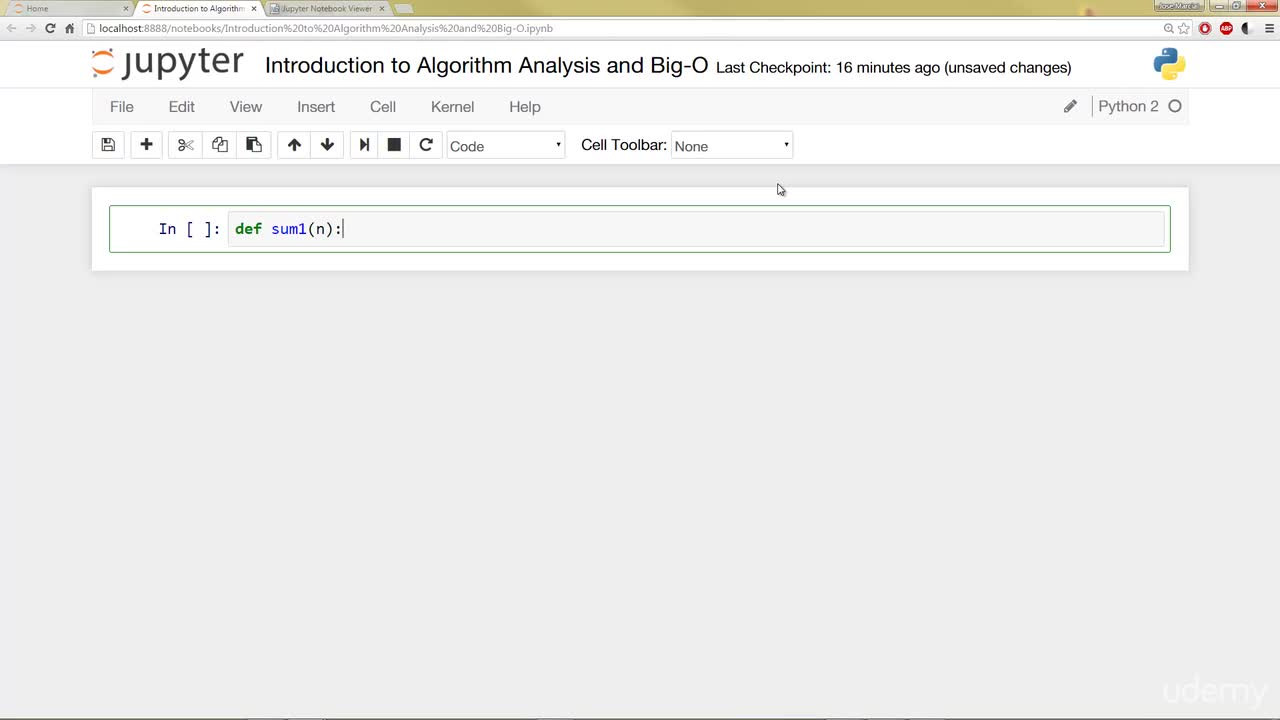Cut the selected cell using the scissors icon
The image size is (1280, 720).
[185, 145]
